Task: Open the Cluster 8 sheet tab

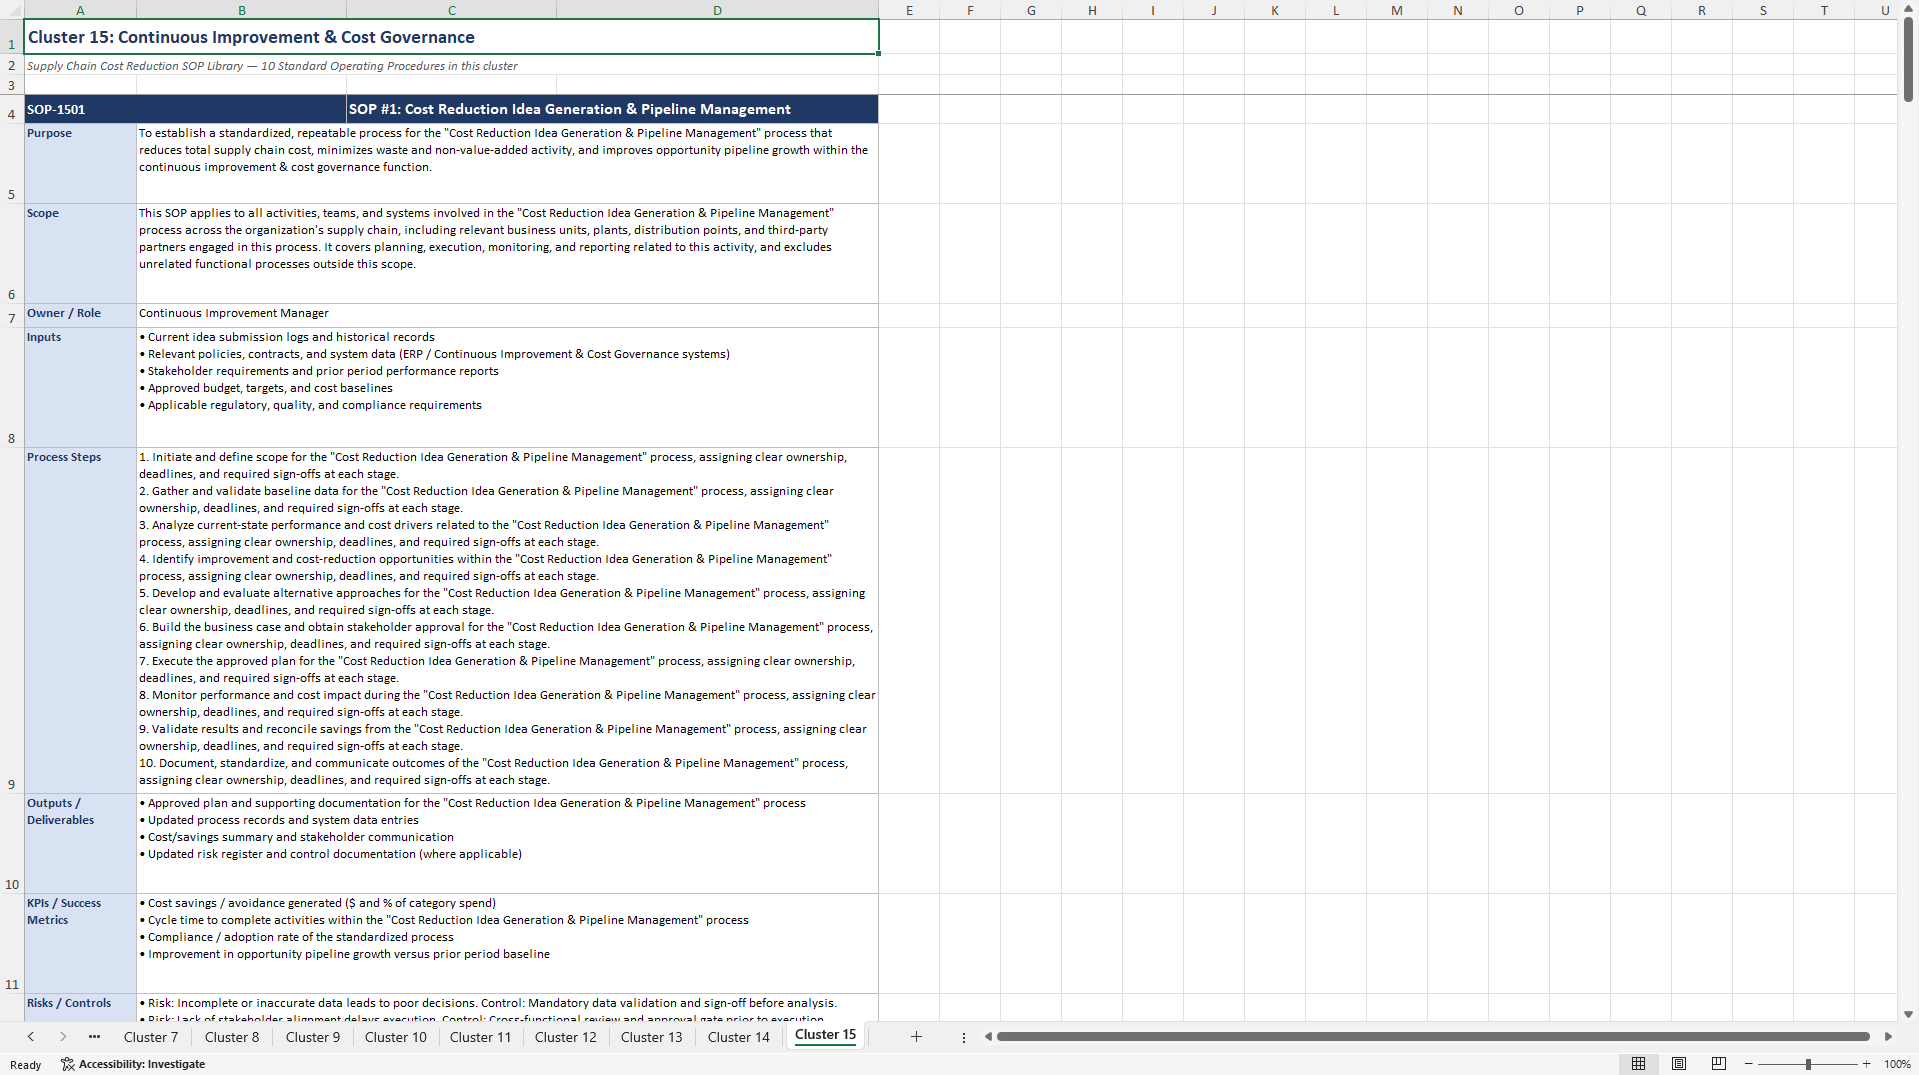Action: pyautogui.click(x=232, y=1037)
